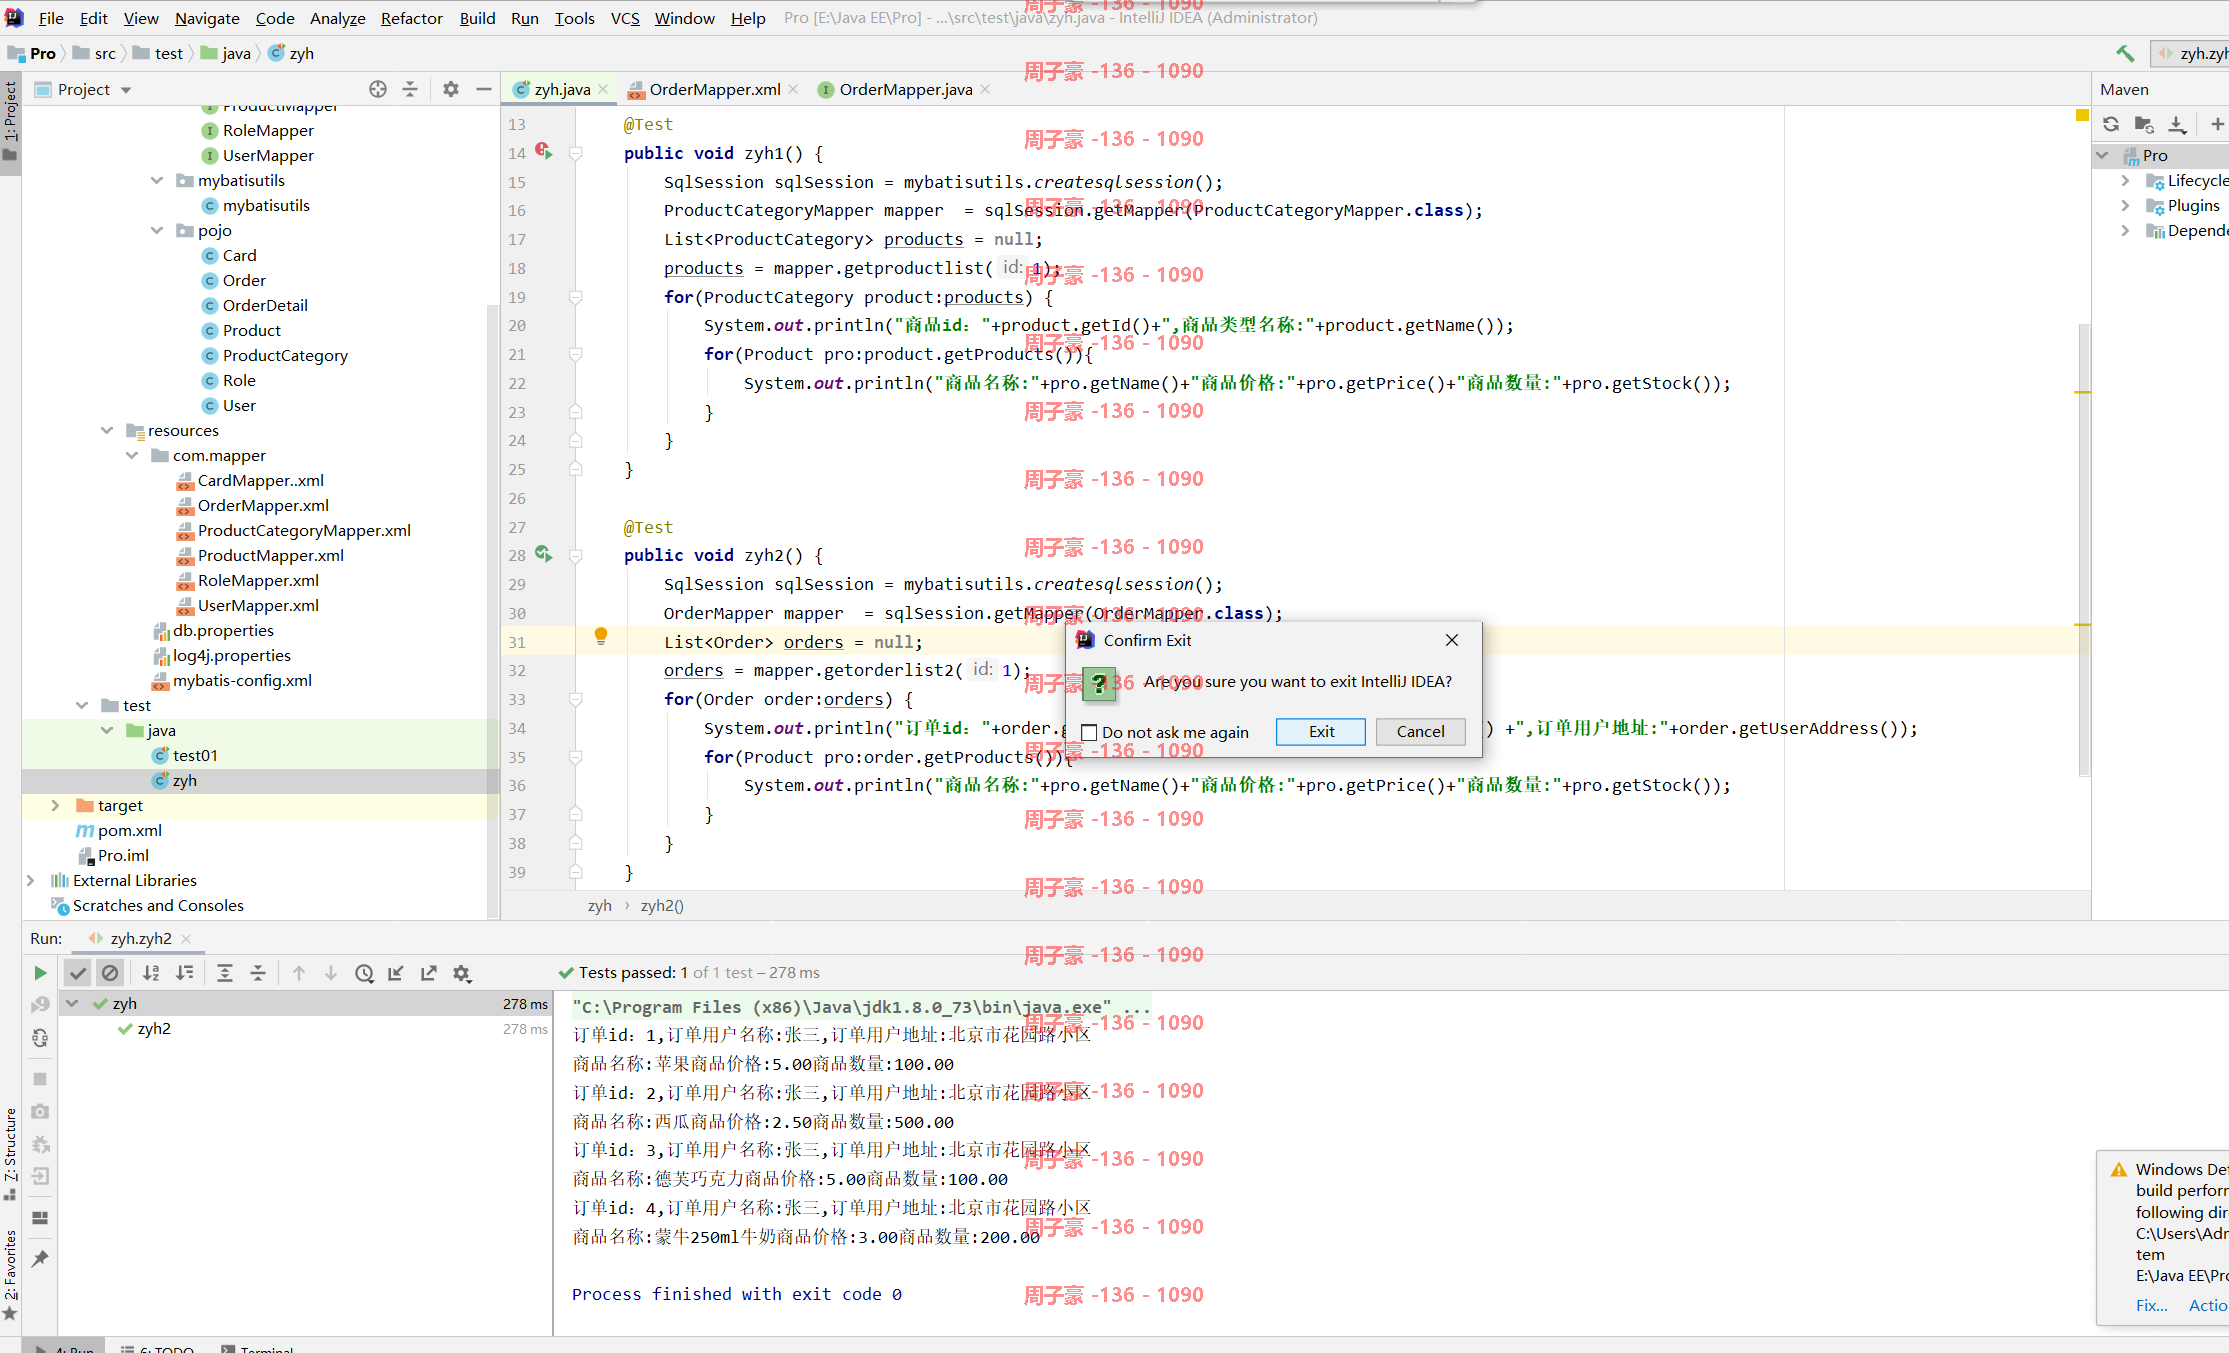Collapse the mybatisutils package

(x=157, y=180)
